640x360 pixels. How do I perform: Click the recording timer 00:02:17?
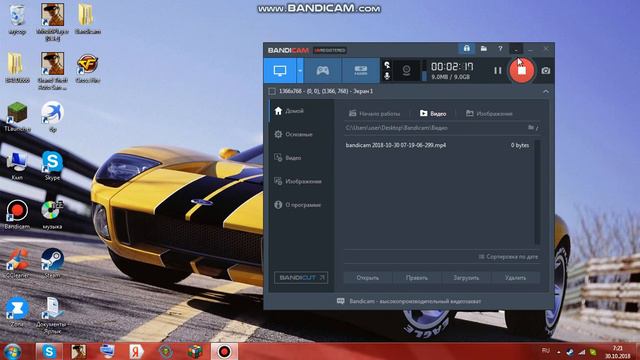(452, 67)
